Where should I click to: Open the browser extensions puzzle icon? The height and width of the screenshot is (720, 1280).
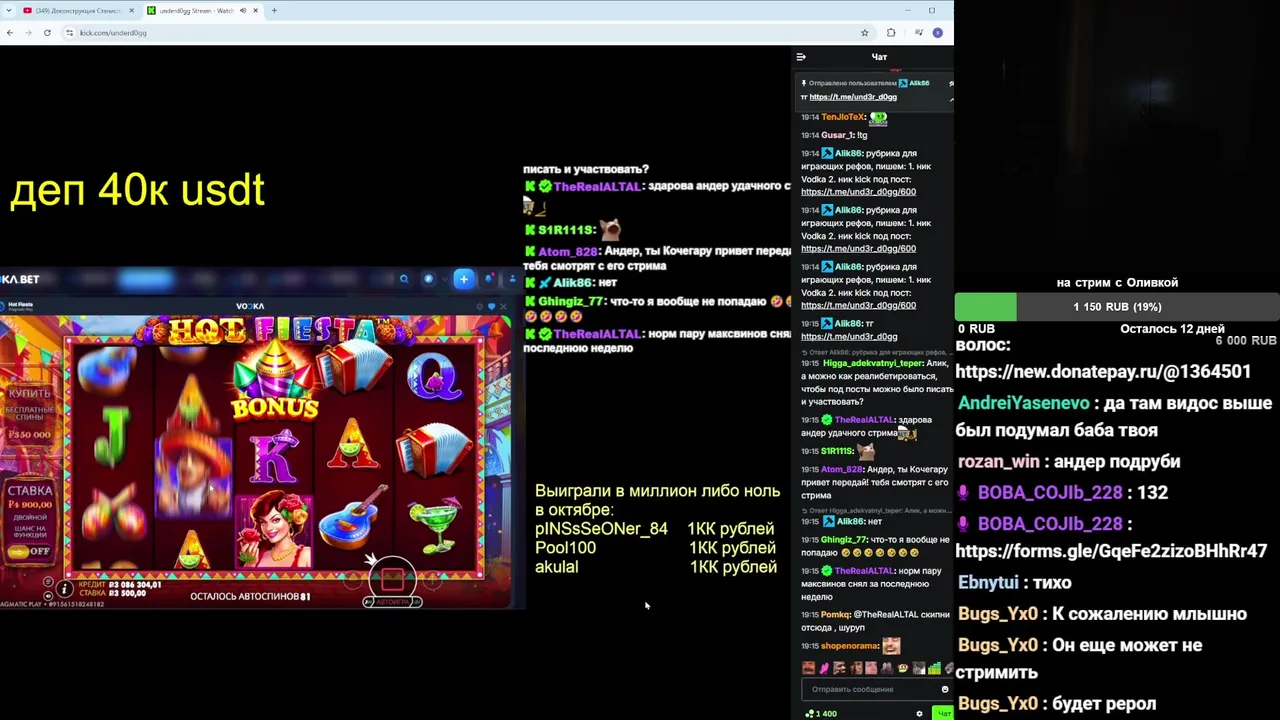click(891, 33)
